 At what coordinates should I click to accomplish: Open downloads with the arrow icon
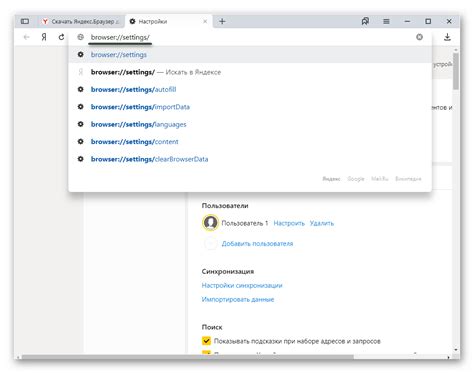447,37
